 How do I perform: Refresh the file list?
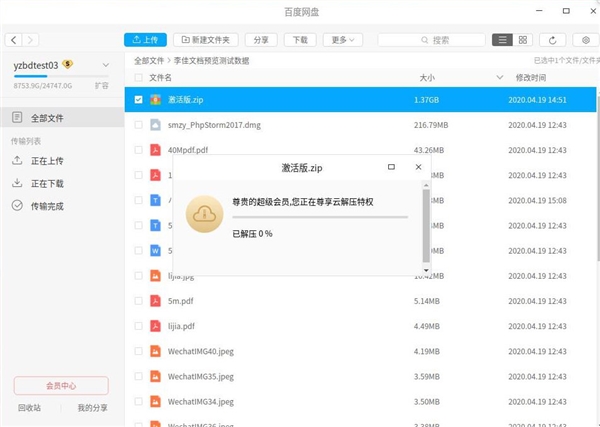553,40
